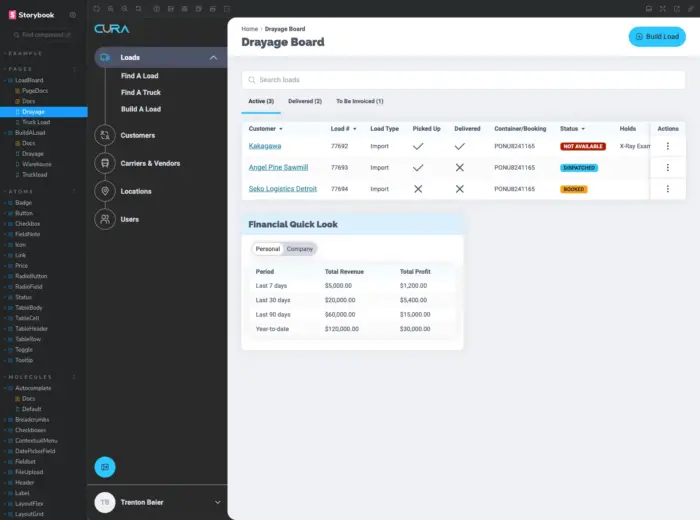Click the Locations pin icon
The width and height of the screenshot is (700, 520).
click(x=105, y=191)
